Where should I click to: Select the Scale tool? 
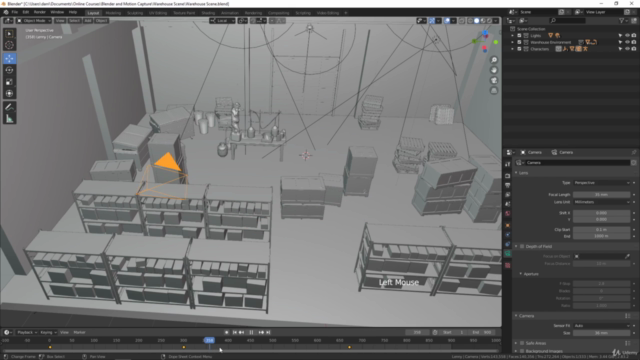click(x=9, y=82)
